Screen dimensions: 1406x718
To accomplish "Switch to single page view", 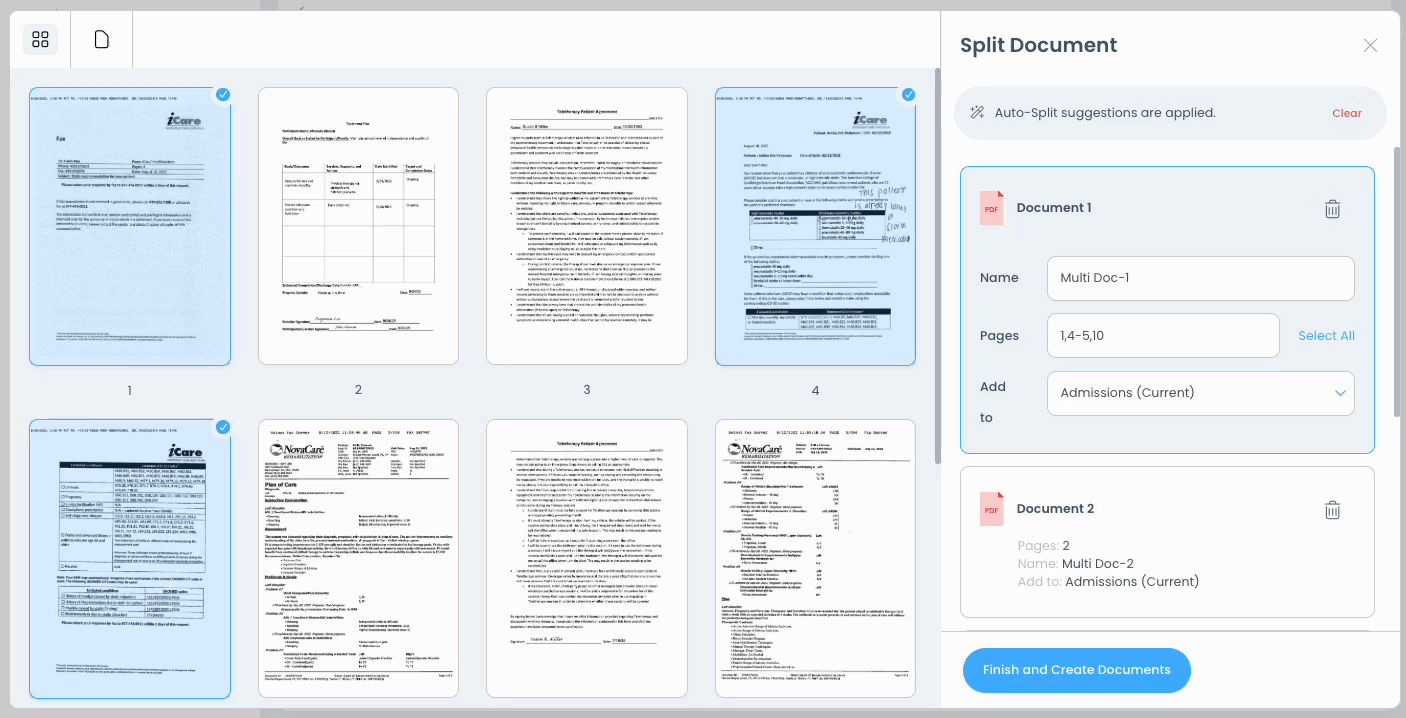I will (102, 39).
